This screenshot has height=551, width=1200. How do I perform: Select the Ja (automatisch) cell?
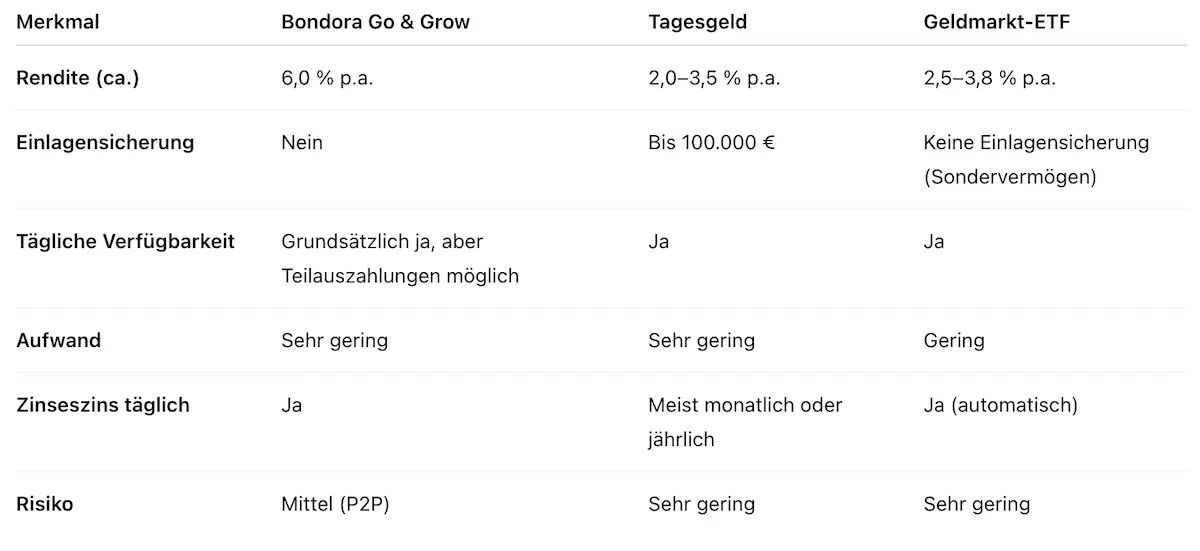tap(1000, 405)
